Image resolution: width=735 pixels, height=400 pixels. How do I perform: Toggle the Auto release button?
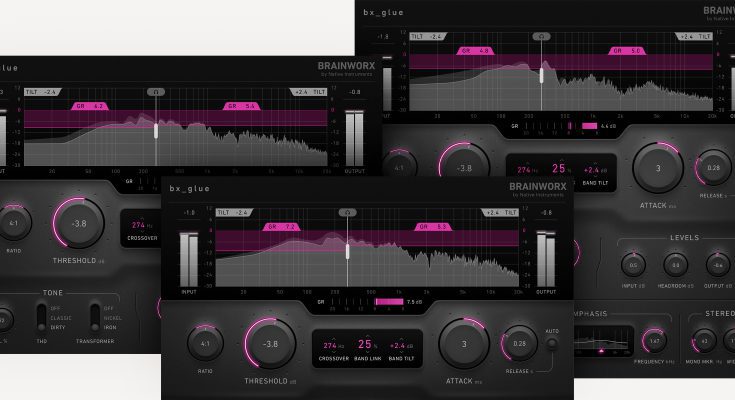549,344
